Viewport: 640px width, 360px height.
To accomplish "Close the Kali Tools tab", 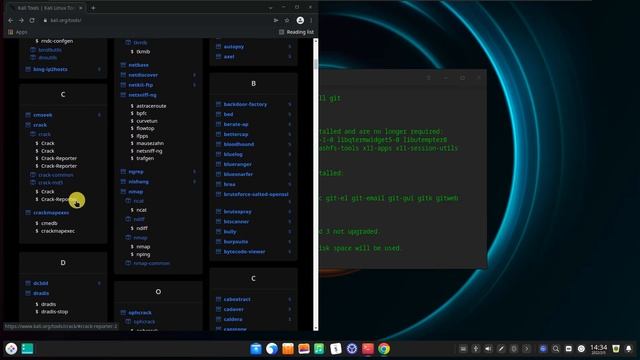I will click(x=81, y=8).
